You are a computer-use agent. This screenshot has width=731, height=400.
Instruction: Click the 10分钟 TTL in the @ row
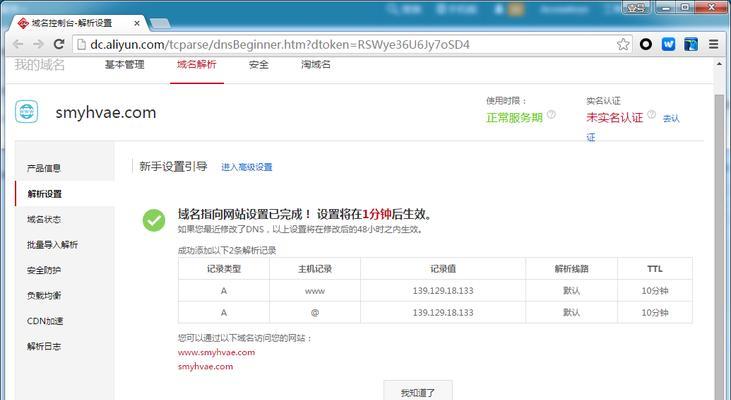[x=655, y=312]
